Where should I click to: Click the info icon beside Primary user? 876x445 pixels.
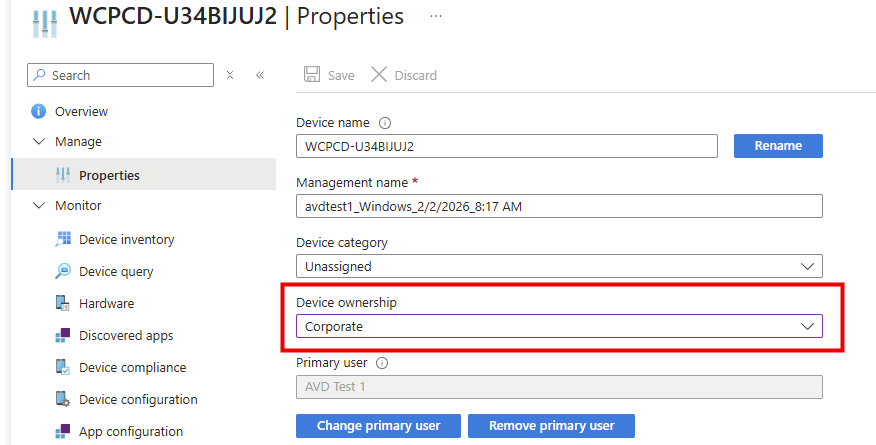[x=382, y=363]
